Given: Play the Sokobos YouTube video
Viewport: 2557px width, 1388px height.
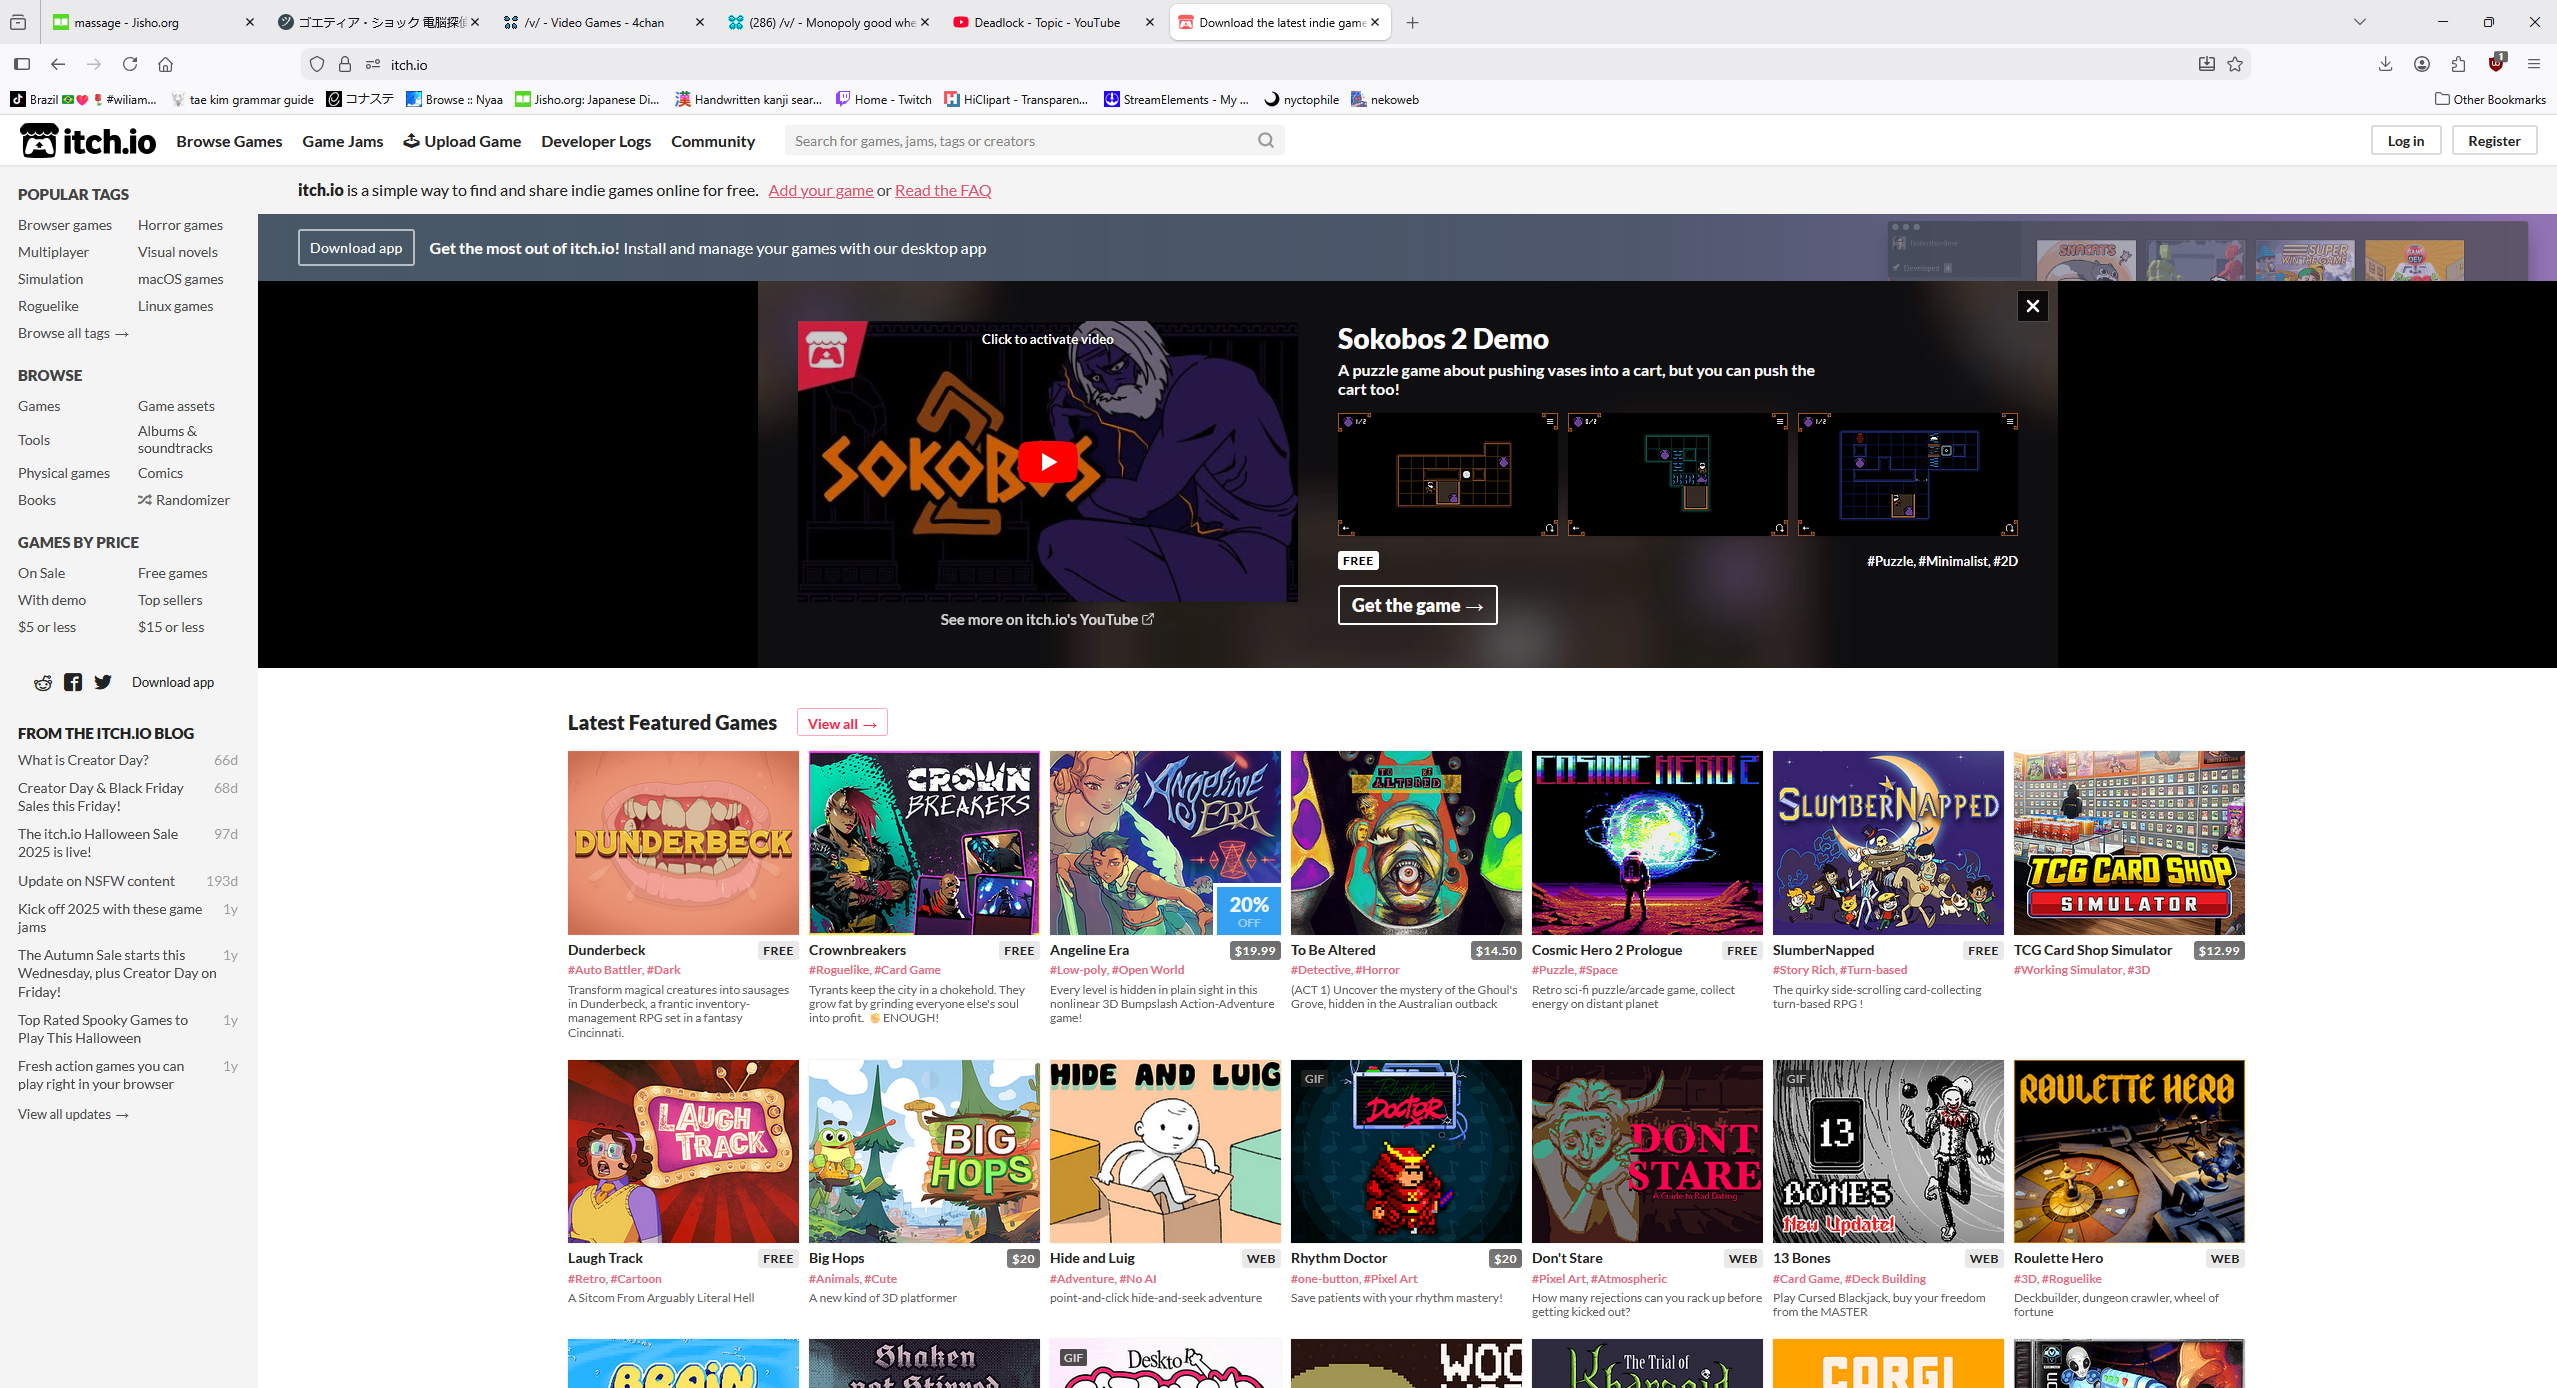Looking at the screenshot, I should coord(1047,462).
